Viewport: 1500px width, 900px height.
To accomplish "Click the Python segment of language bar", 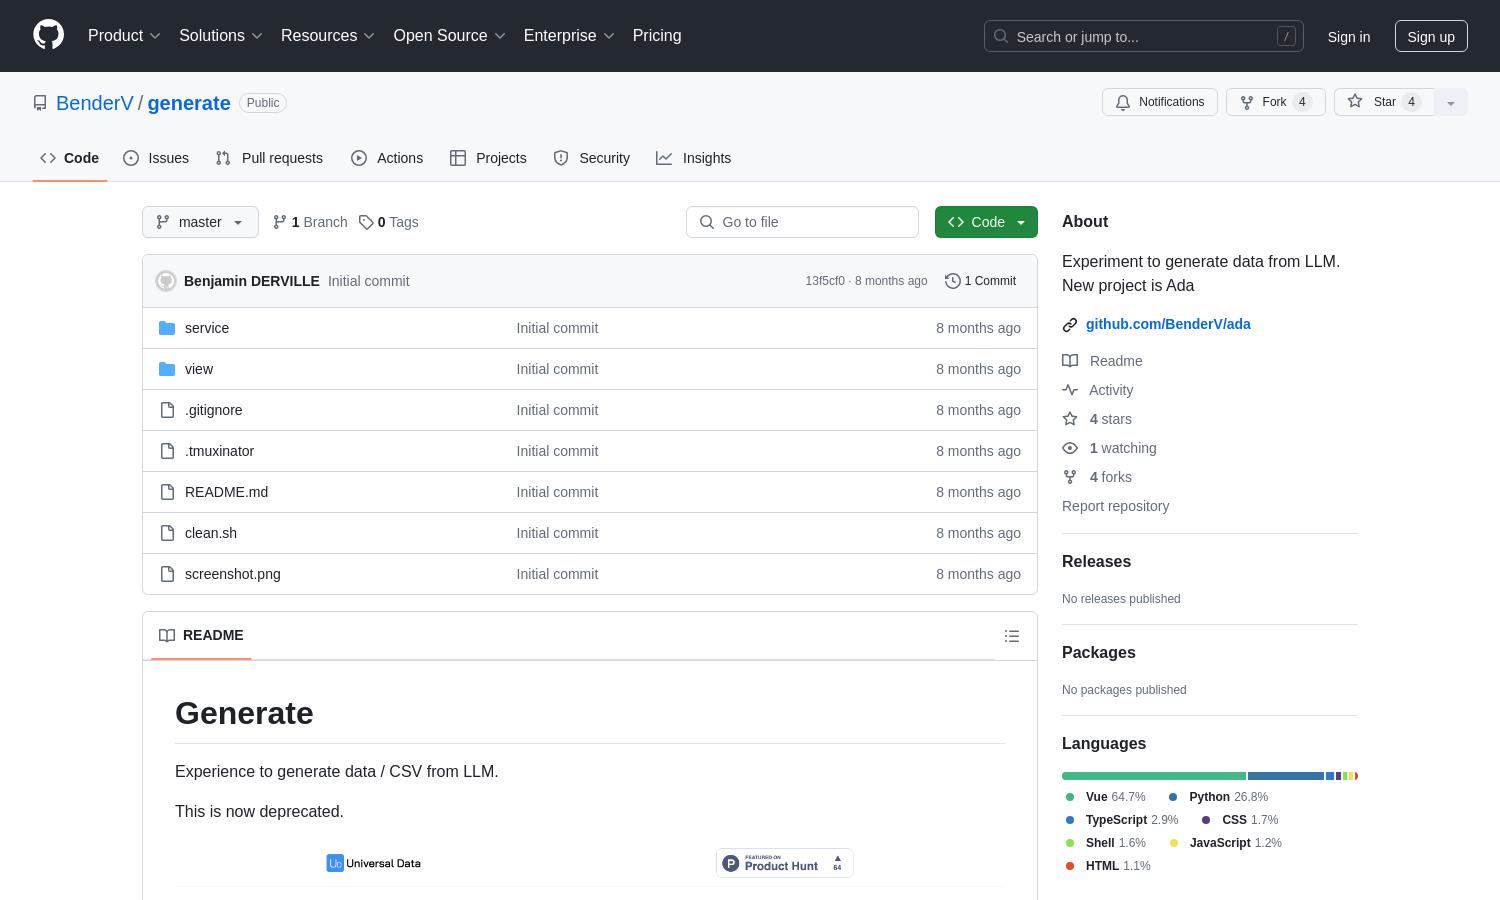I will 1286,776.
